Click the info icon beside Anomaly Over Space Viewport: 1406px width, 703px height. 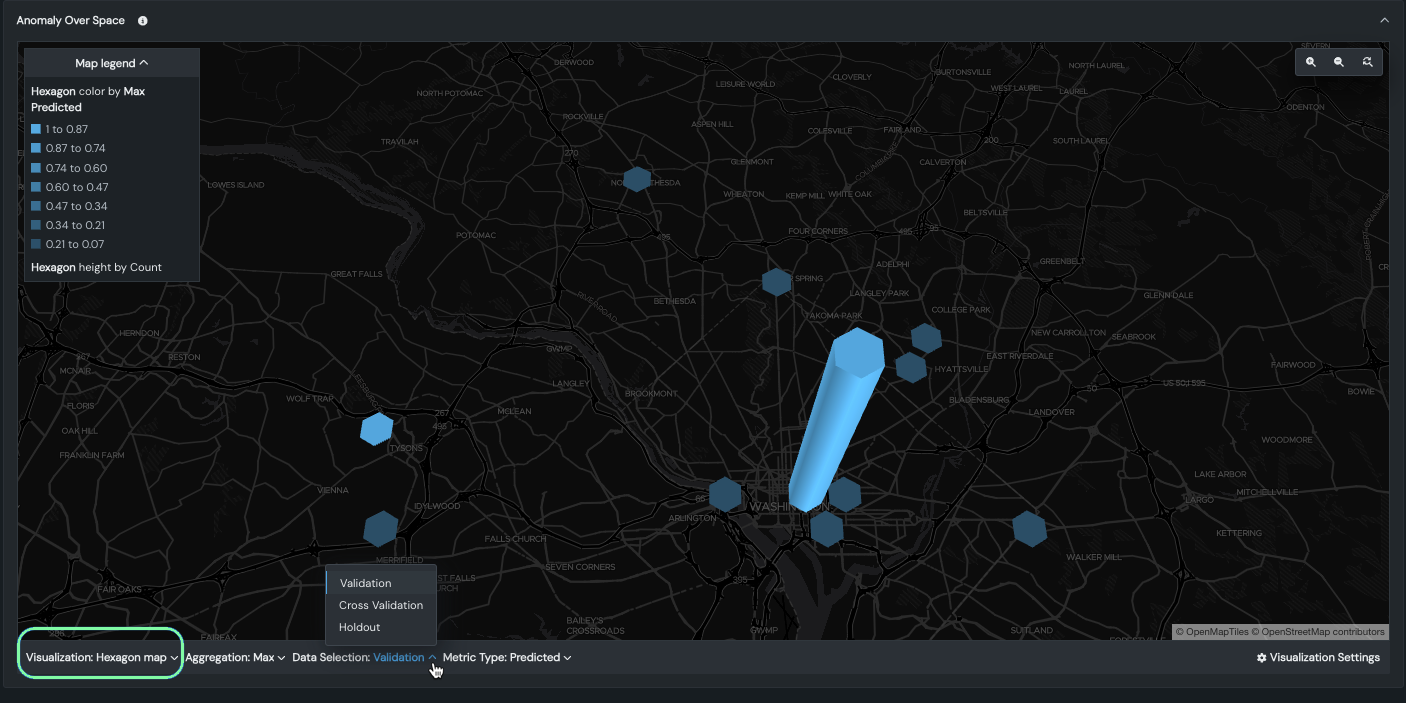(143, 21)
